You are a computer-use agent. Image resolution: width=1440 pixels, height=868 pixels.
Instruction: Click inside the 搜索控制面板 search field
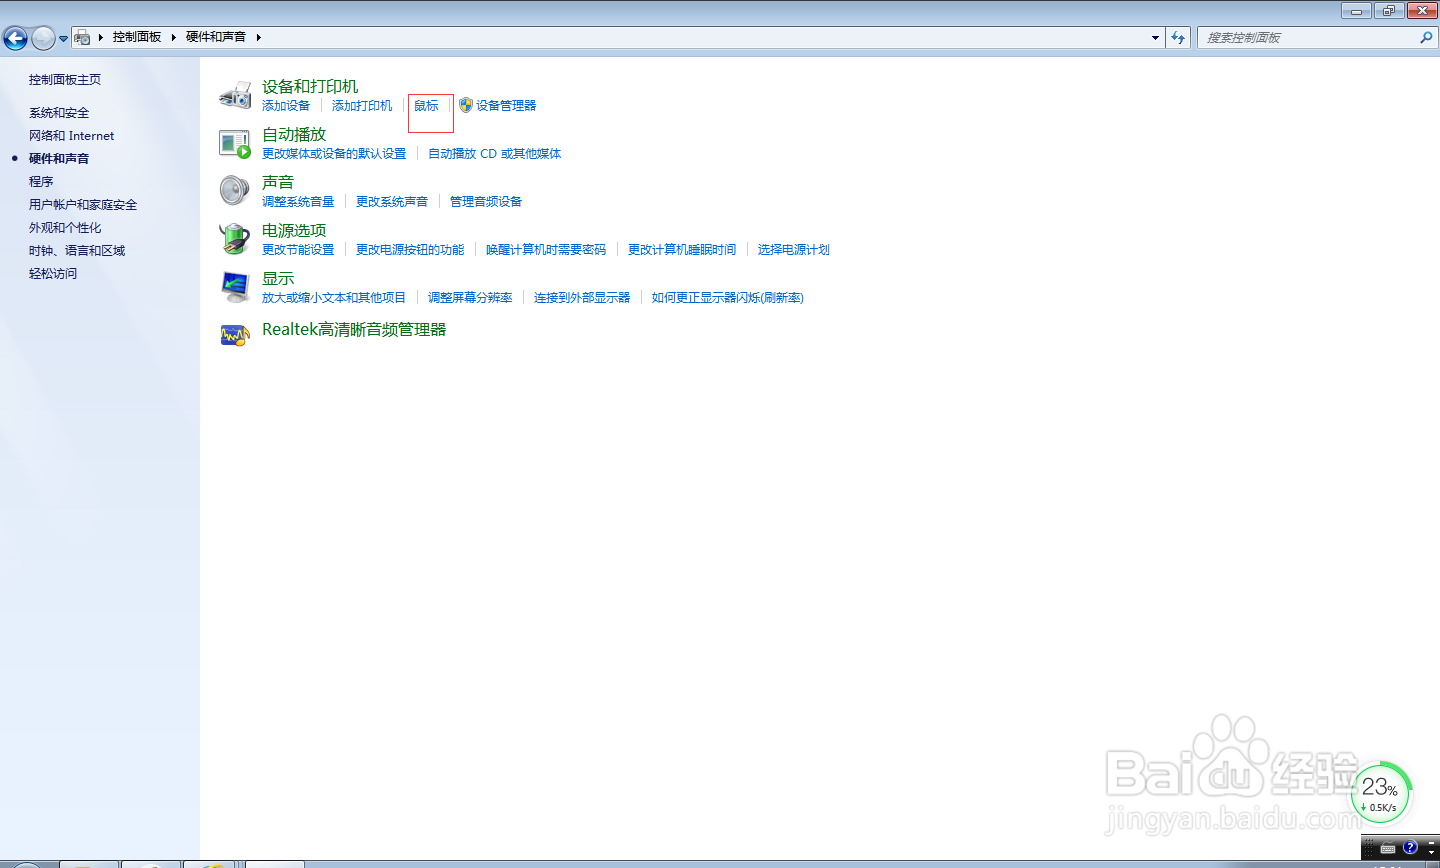click(x=1300, y=37)
